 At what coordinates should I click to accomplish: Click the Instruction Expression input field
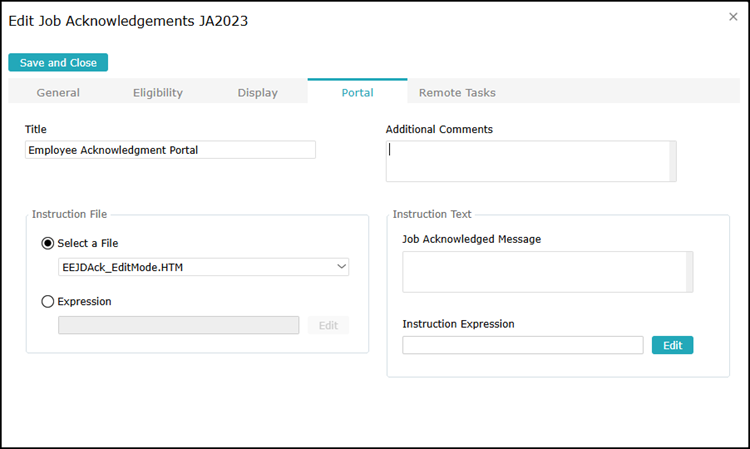[522, 345]
